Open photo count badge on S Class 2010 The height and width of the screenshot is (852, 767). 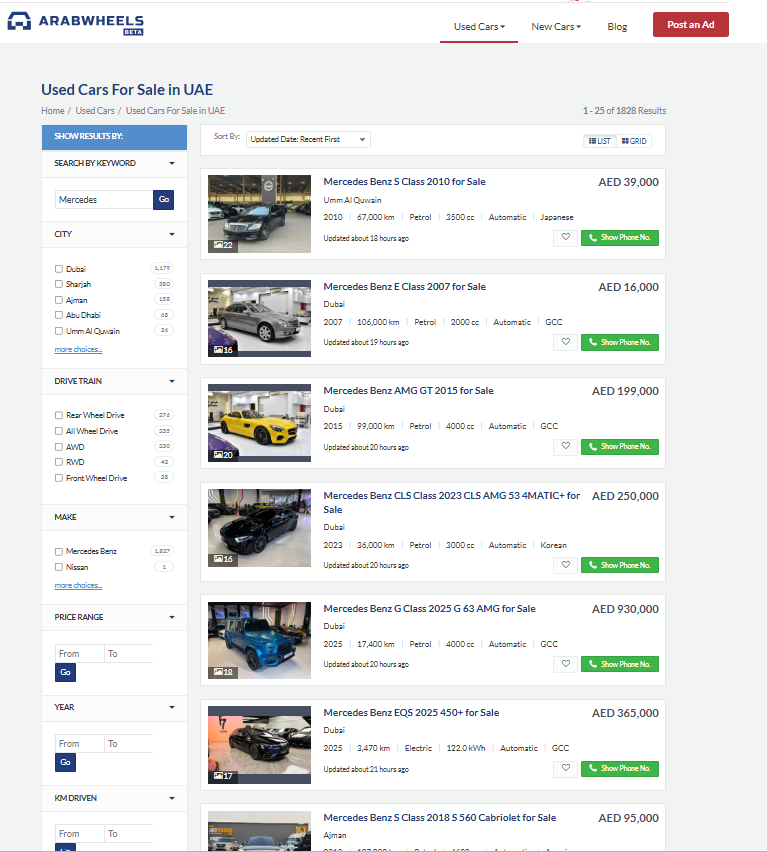coord(223,245)
